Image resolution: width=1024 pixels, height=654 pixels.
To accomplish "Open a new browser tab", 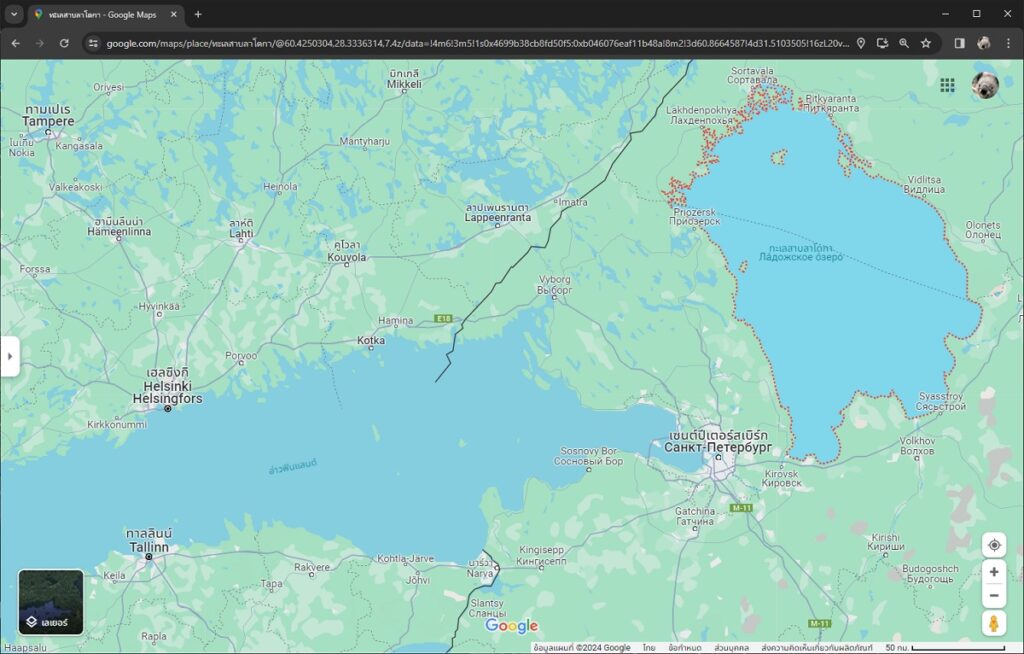I will click(198, 14).
